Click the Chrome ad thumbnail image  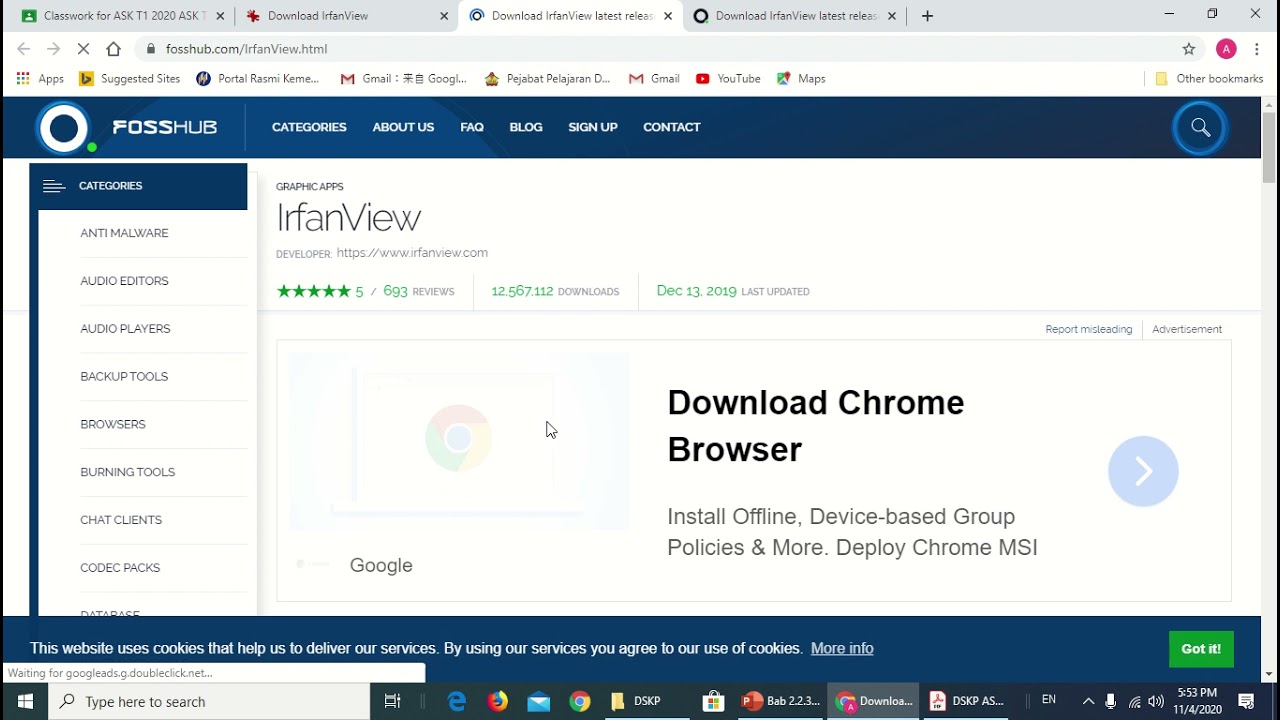(459, 440)
